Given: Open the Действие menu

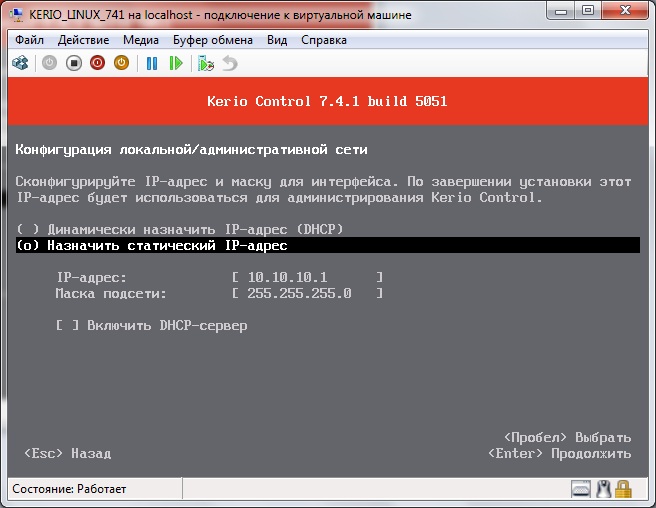Looking at the screenshot, I should [x=84, y=40].
